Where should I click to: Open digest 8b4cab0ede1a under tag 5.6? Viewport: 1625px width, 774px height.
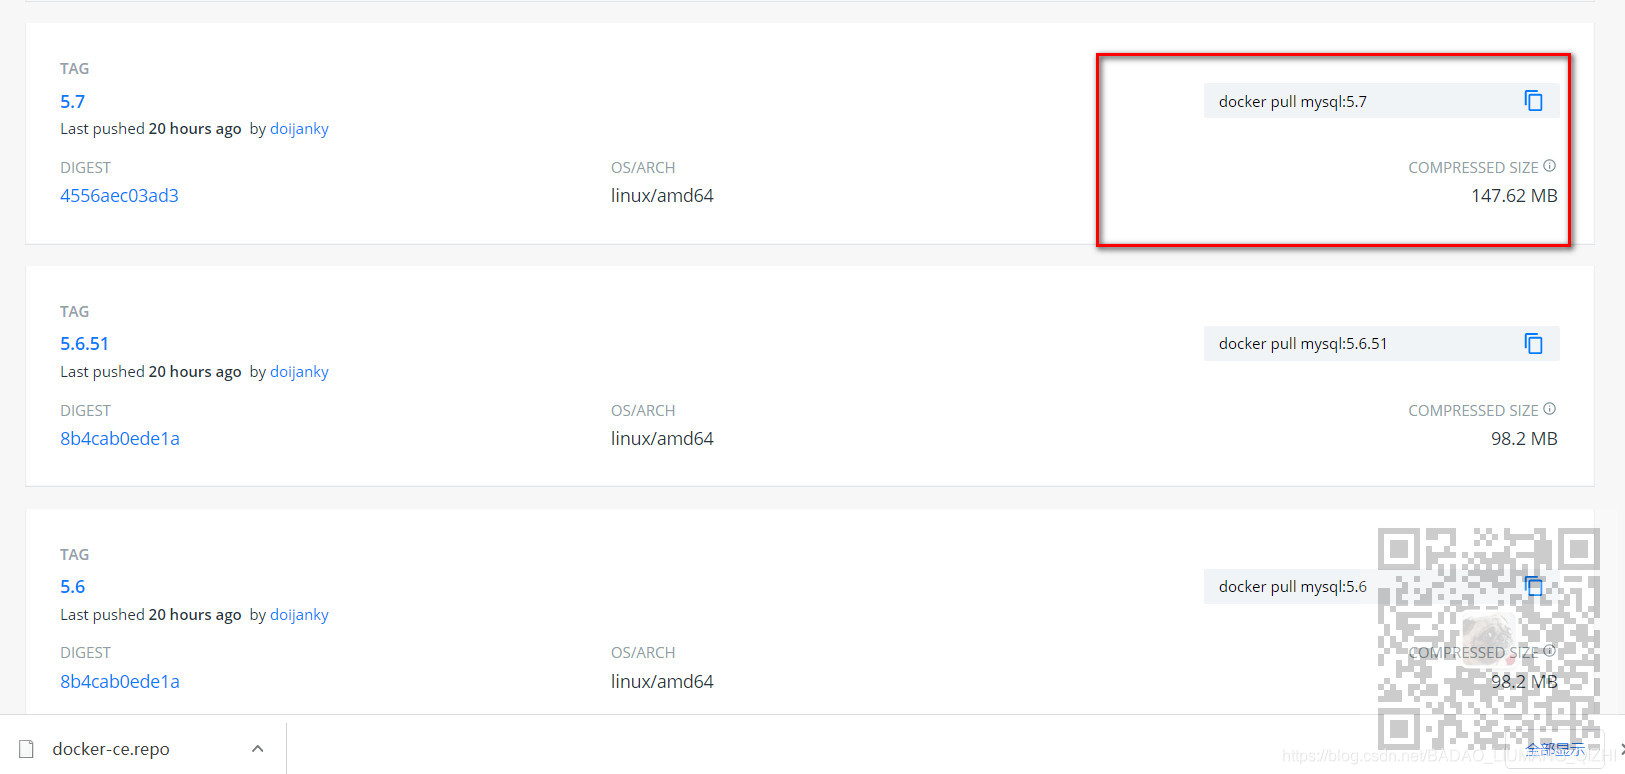[120, 682]
